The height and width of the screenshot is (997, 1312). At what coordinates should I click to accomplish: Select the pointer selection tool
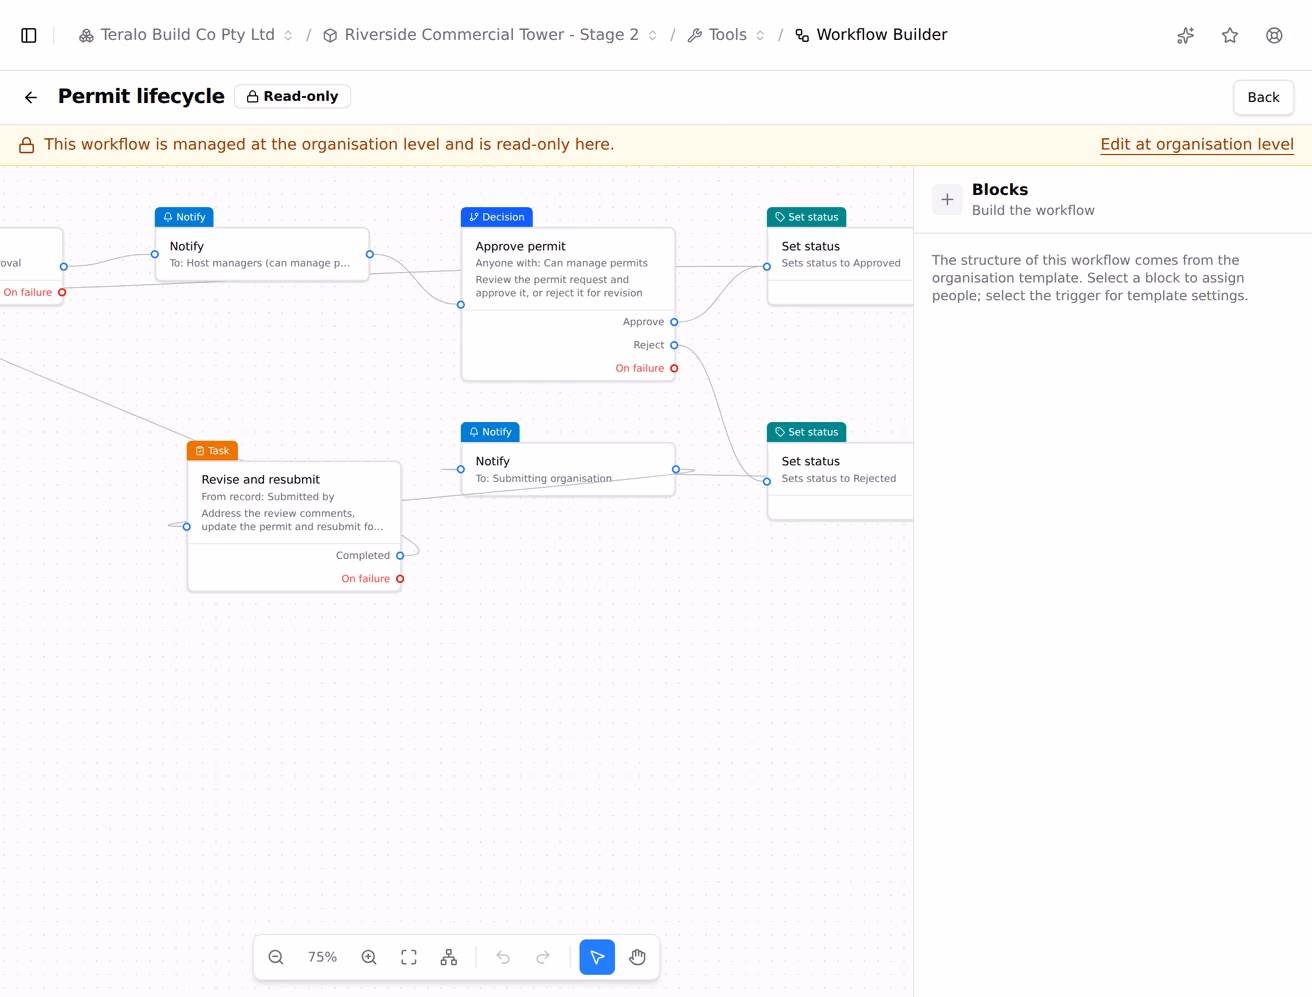point(597,957)
